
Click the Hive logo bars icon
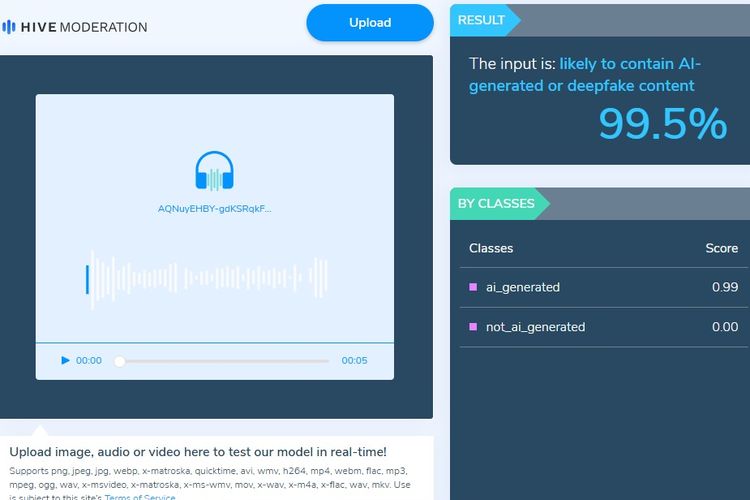[x=8, y=27]
